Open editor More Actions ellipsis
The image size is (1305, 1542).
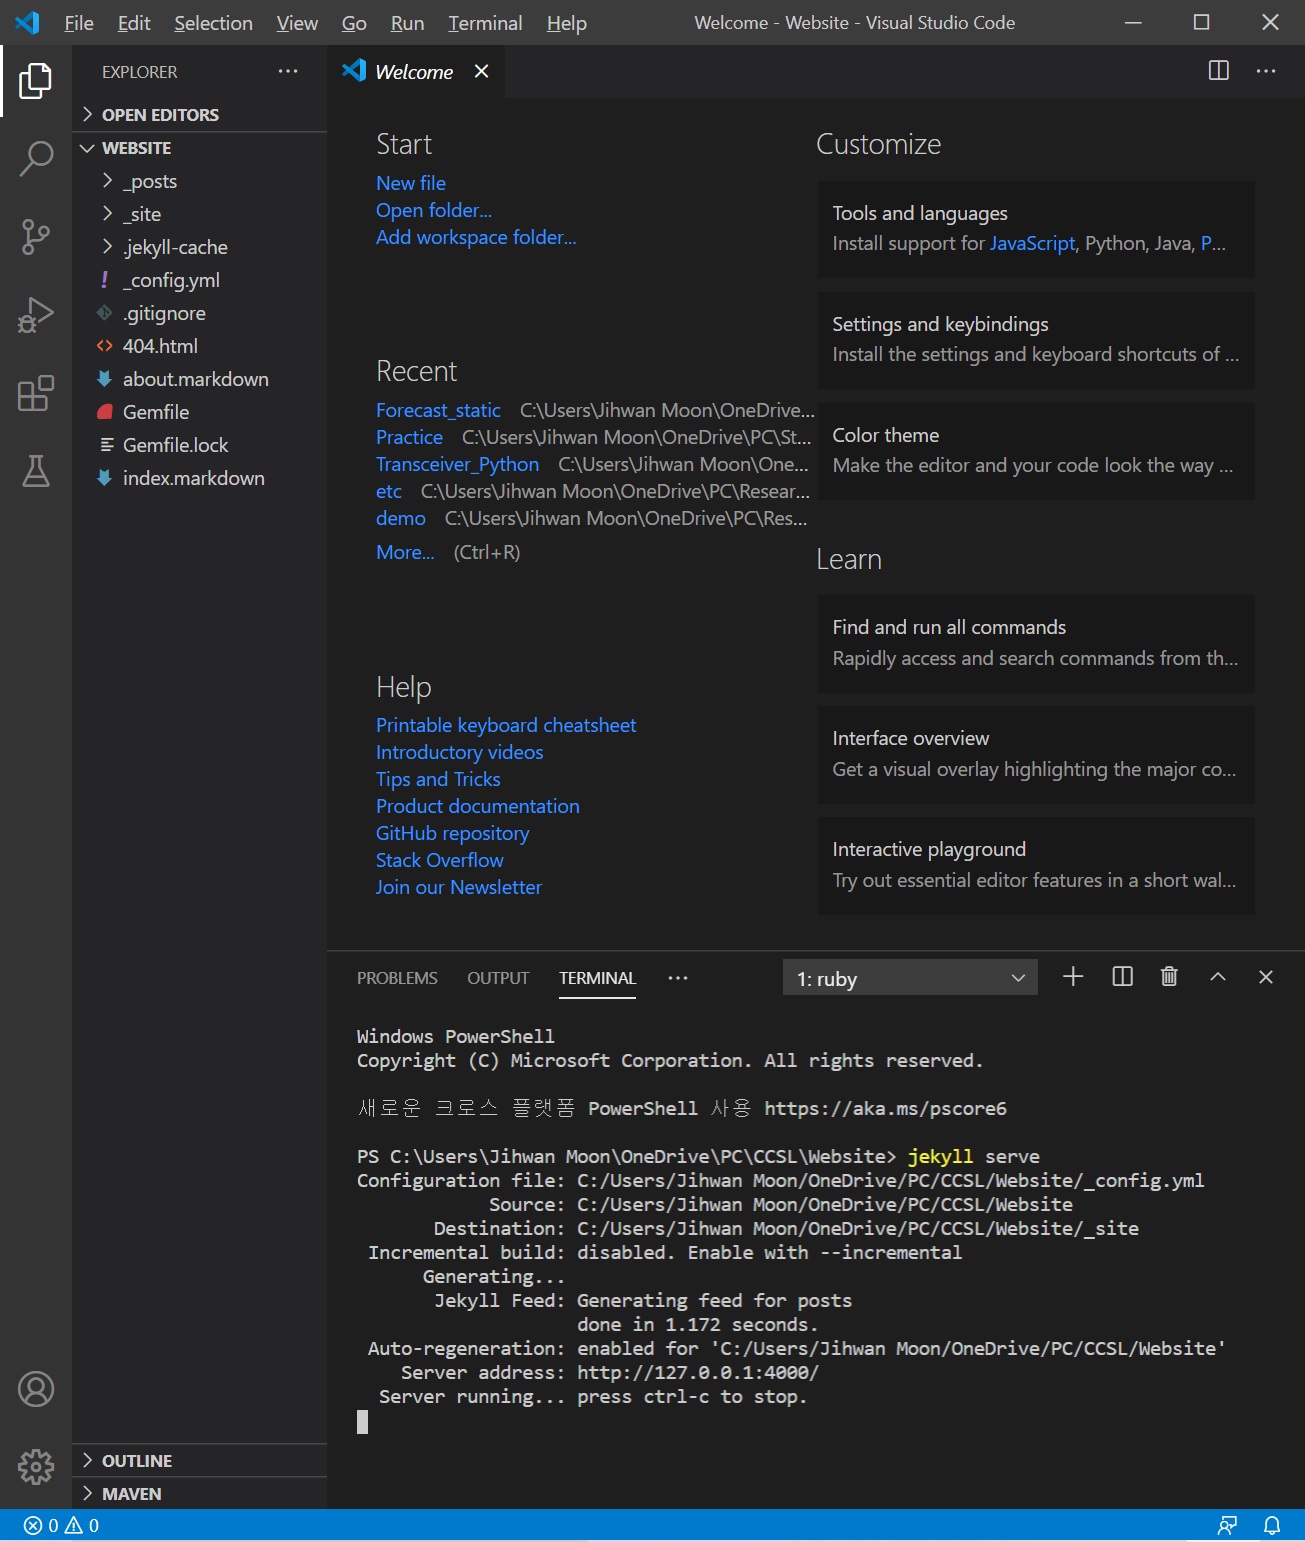tap(1266, 71)
